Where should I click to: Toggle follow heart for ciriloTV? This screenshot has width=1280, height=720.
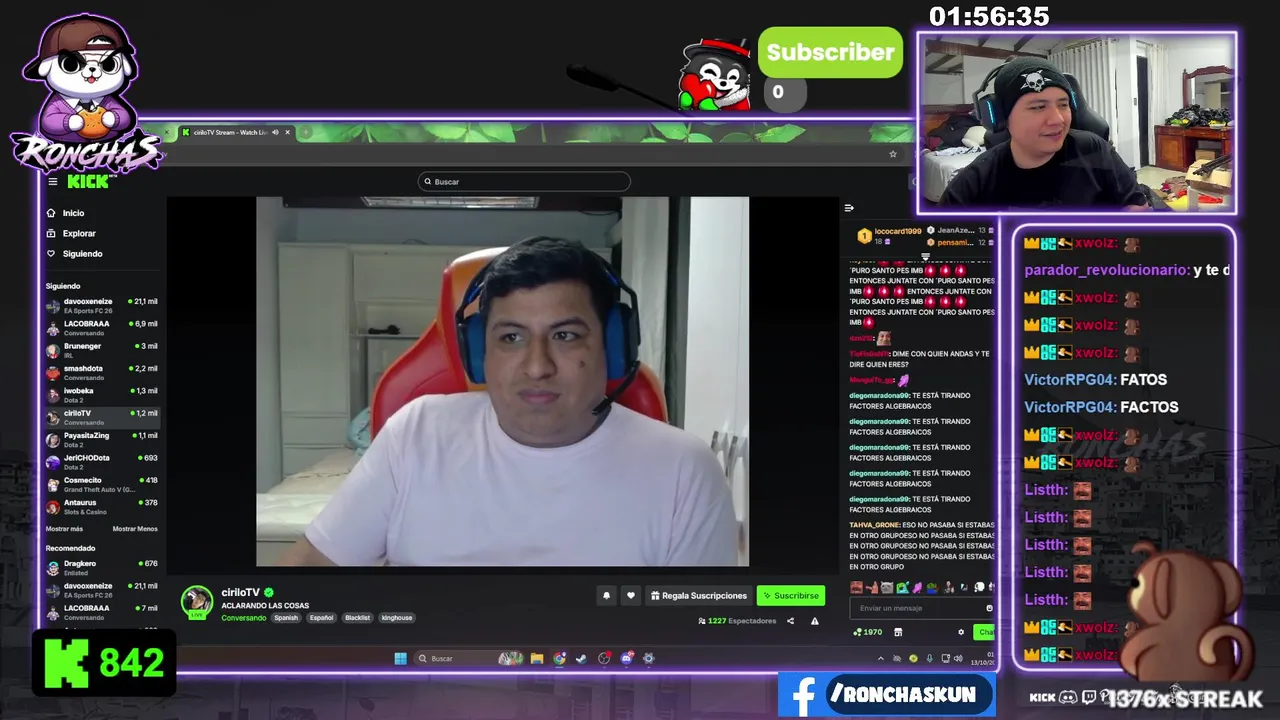631,596
